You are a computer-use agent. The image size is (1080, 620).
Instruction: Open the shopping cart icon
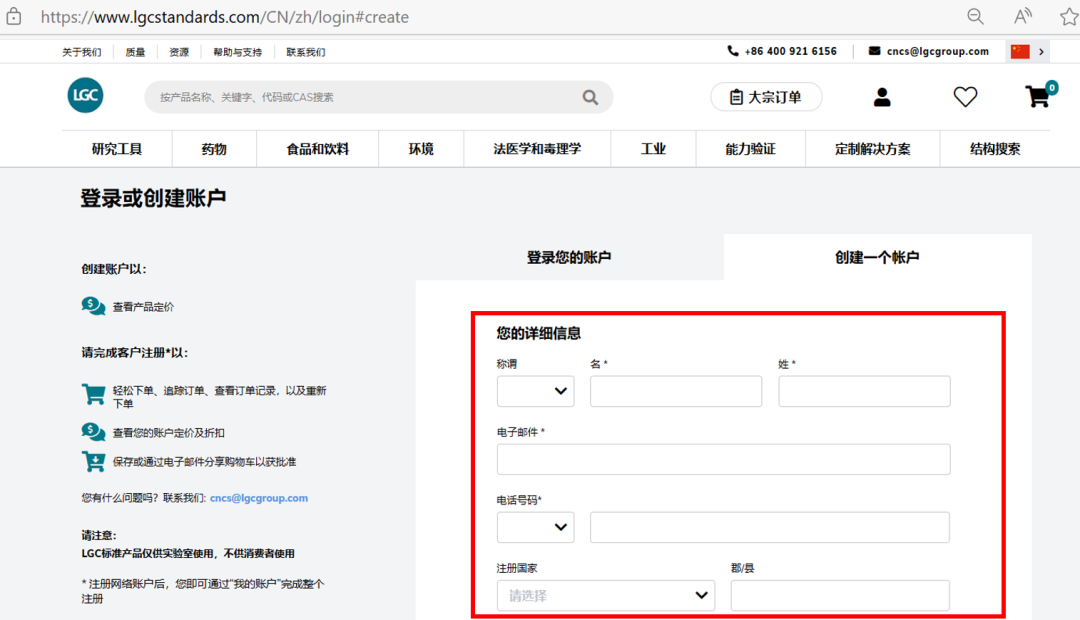1037,97
